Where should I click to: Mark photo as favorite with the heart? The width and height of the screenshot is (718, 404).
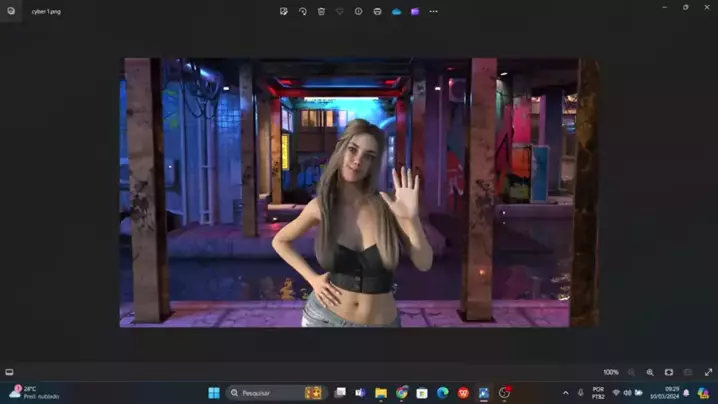(x=340, y=11)
